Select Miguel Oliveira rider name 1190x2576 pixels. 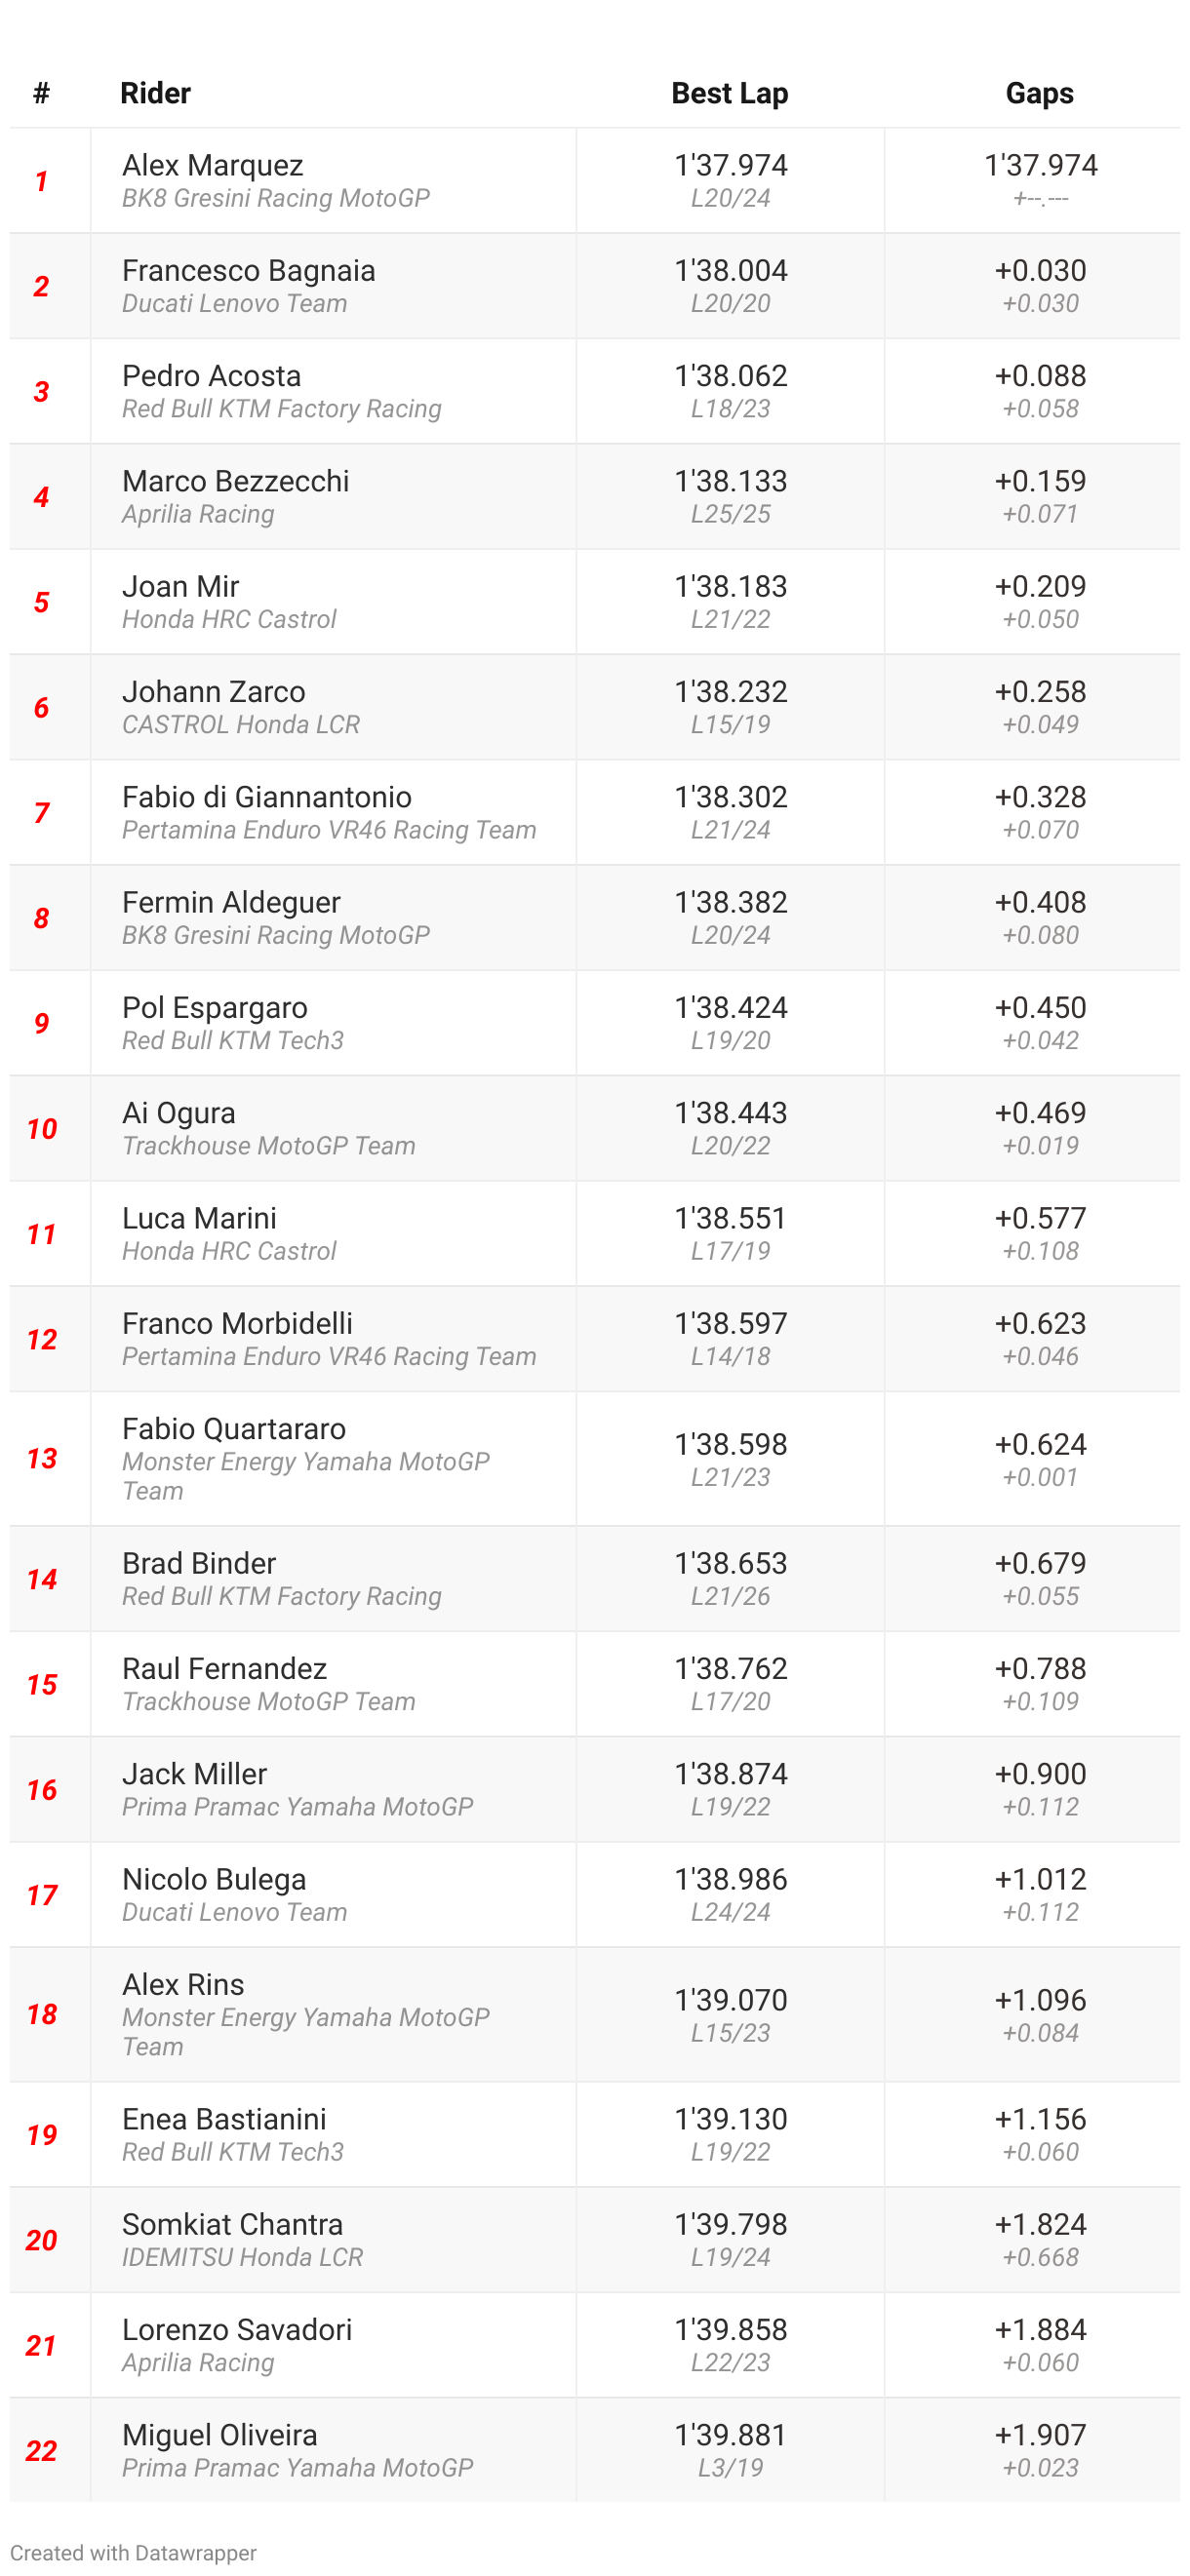coord(220,2435)
